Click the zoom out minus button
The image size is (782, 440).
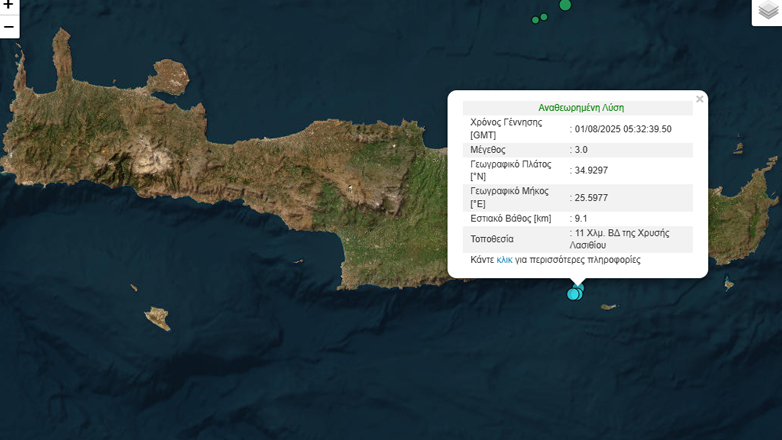tap(9, 26)
